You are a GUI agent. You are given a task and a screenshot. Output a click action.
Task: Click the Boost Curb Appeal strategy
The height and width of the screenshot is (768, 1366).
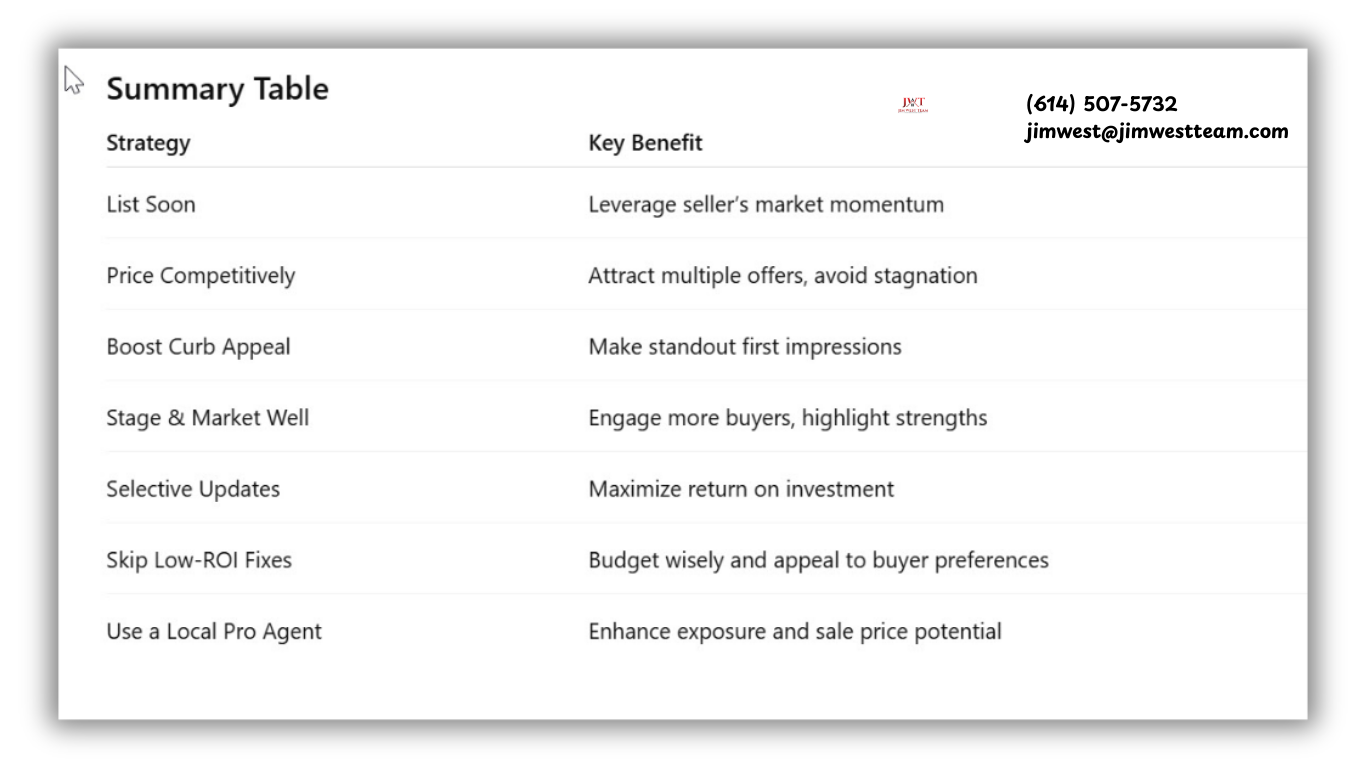pyautogui.click(x=198, y=347)
